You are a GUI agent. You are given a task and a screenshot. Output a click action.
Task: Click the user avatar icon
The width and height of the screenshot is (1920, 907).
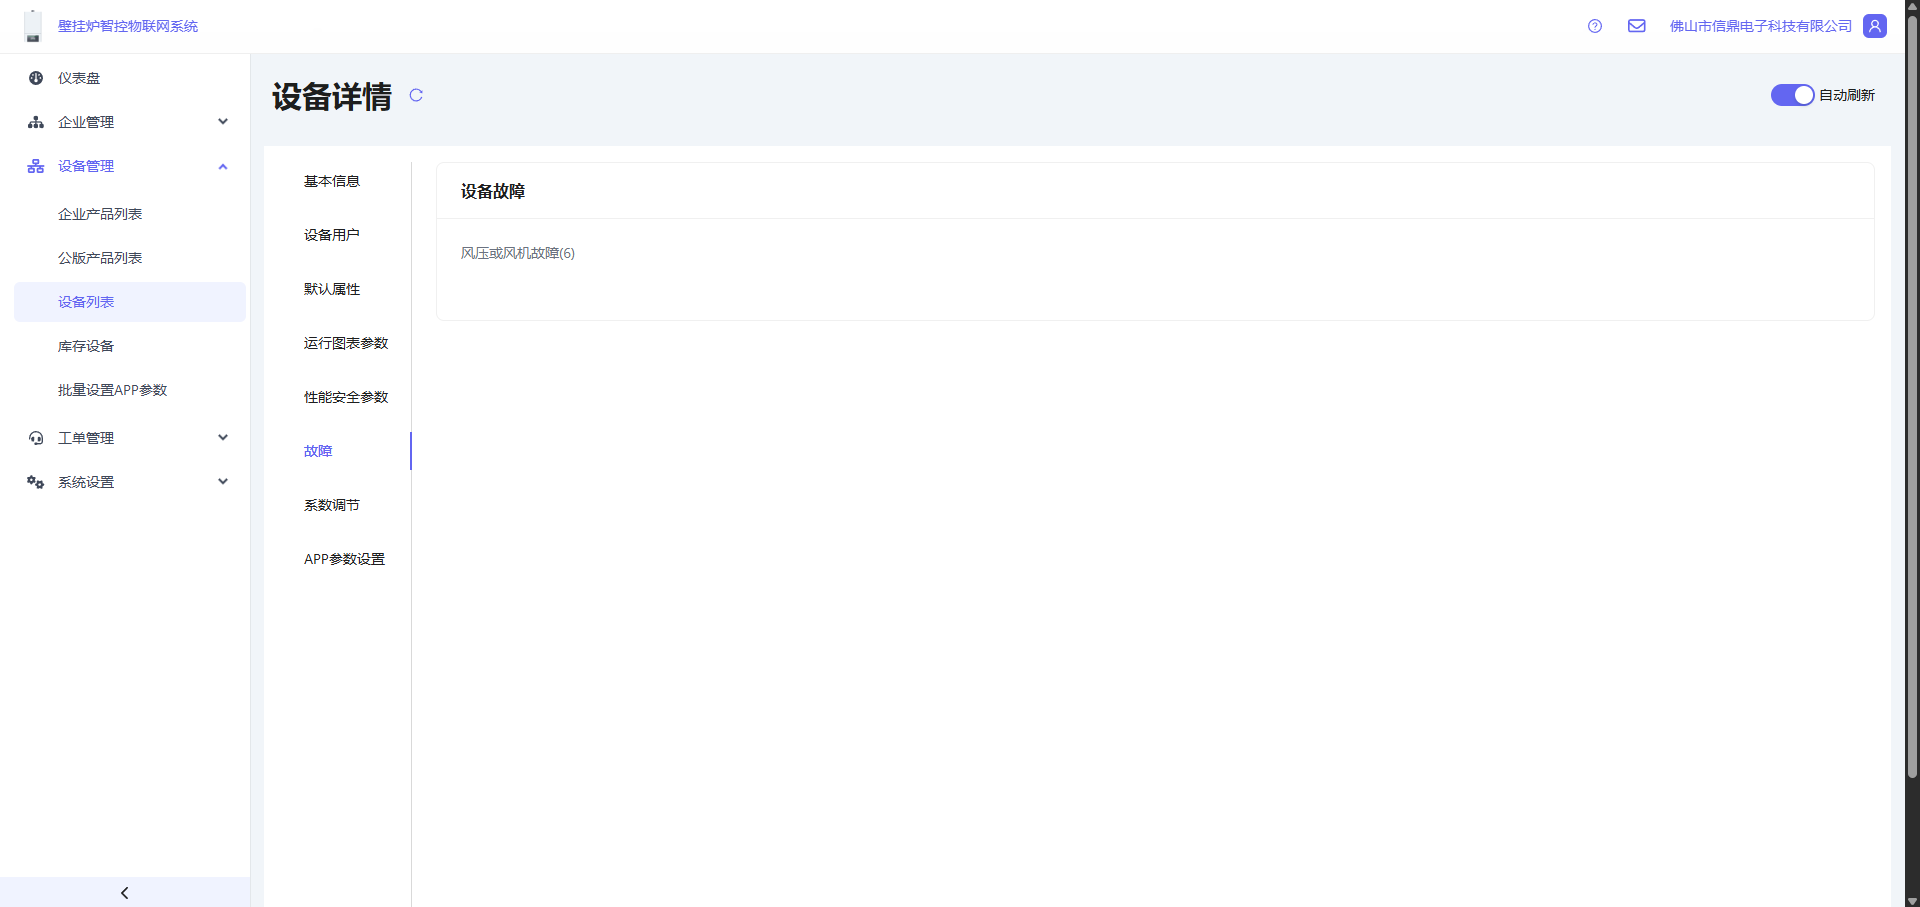1875,26
